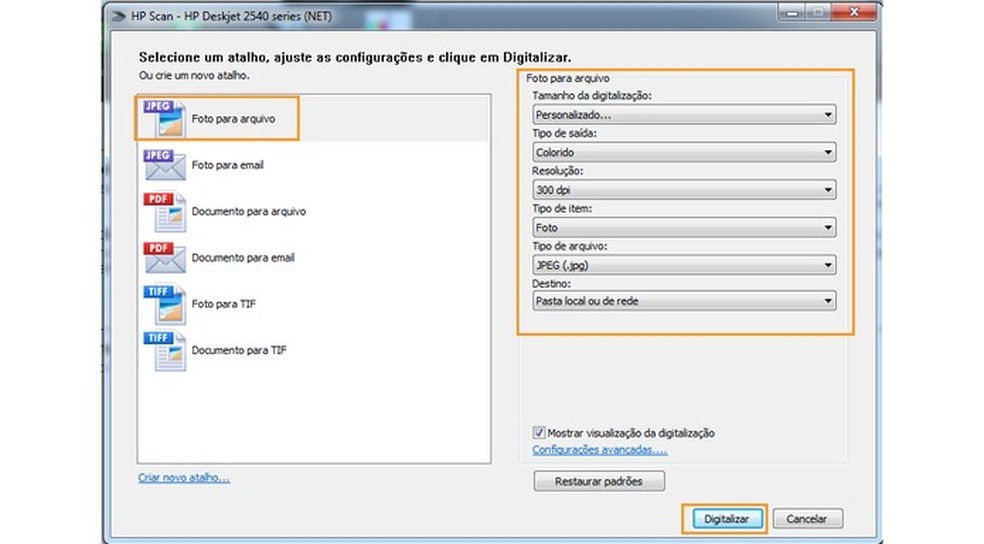Viewport: 984px width, 544px height.
Task: Open the 'Tamanho da digitalização' dropdown
Action: 684,115
